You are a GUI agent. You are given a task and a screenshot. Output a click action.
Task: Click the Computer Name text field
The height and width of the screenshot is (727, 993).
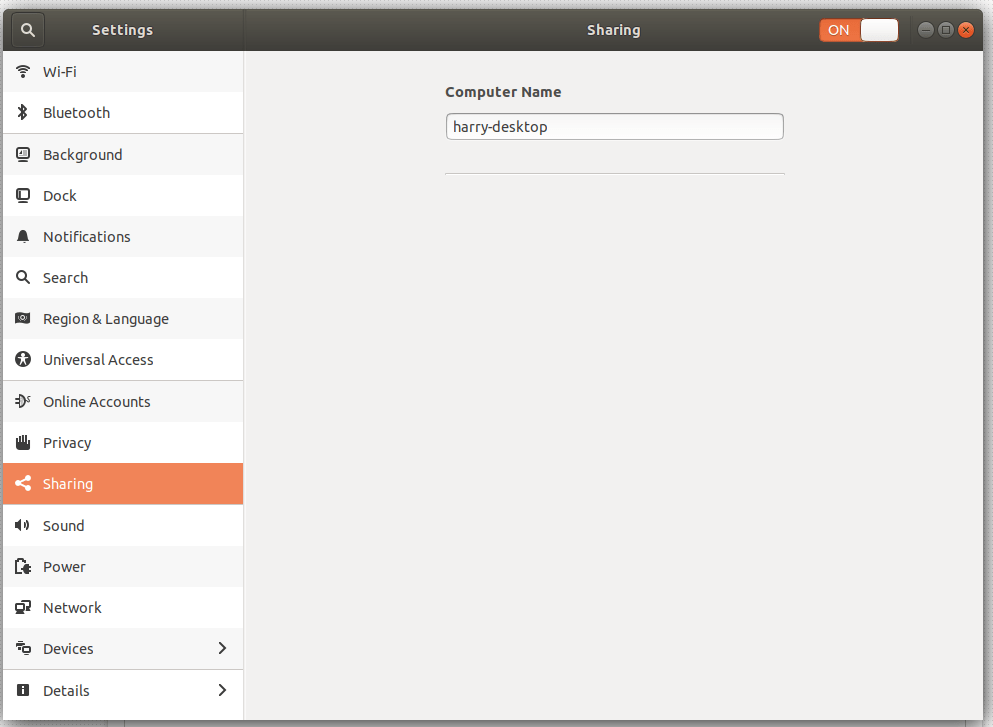click(614, 127)
